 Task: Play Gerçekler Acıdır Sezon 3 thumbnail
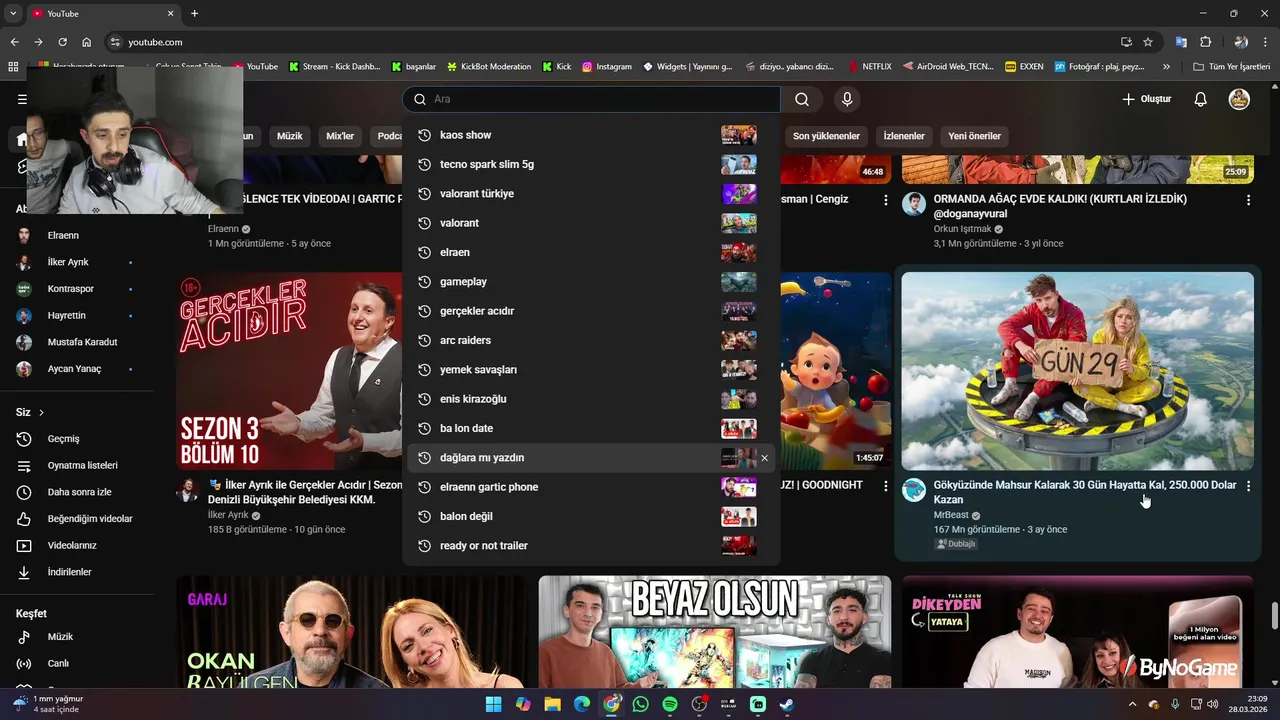[x=290, y=371]
